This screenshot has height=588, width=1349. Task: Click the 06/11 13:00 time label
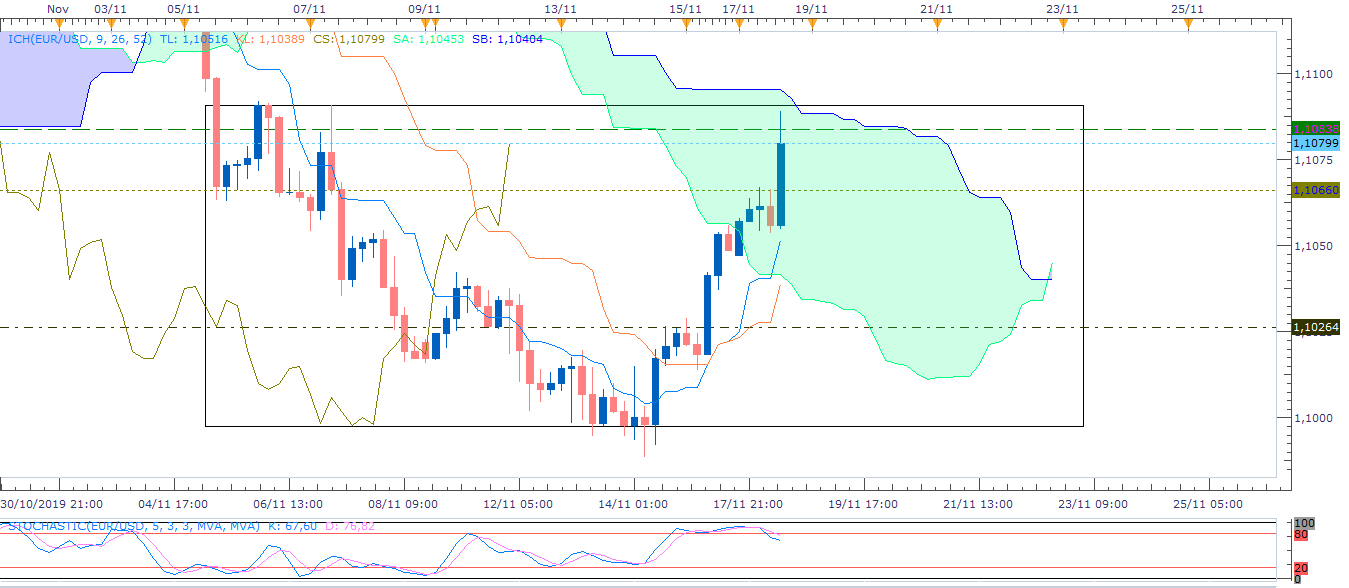(x=286, y=504)
